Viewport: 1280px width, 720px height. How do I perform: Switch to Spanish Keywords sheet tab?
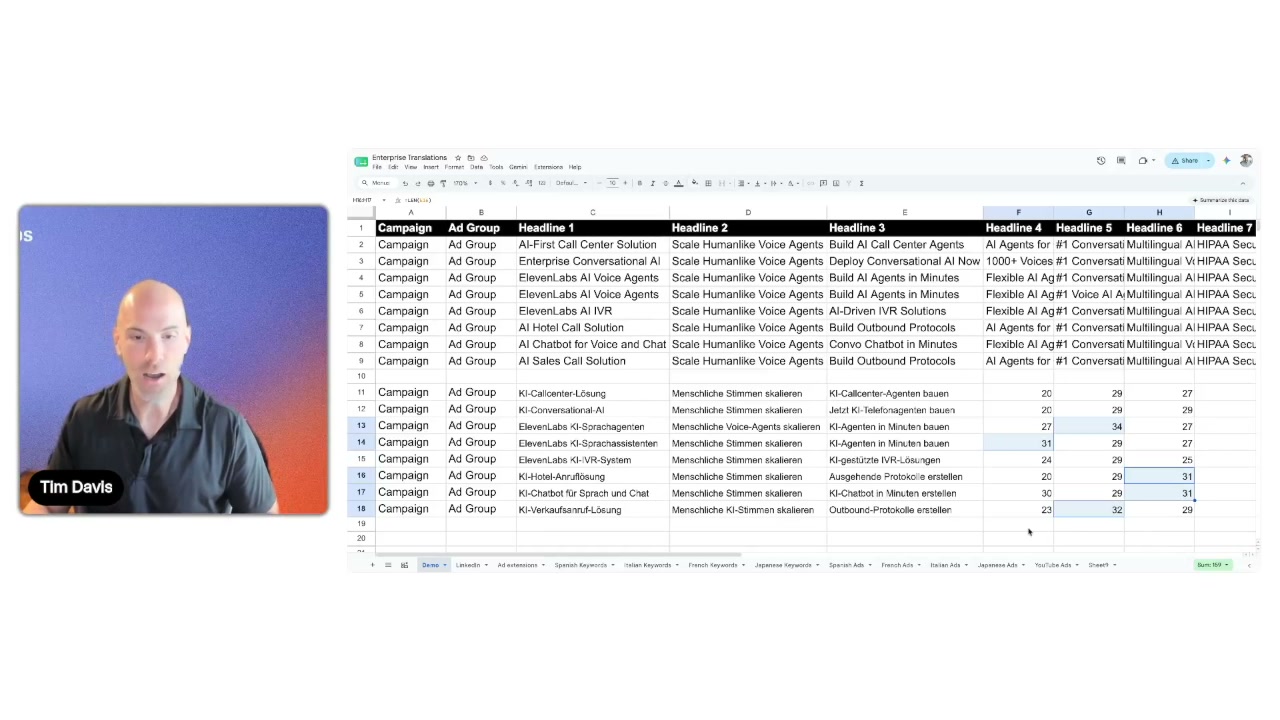[x=580, y=565]
